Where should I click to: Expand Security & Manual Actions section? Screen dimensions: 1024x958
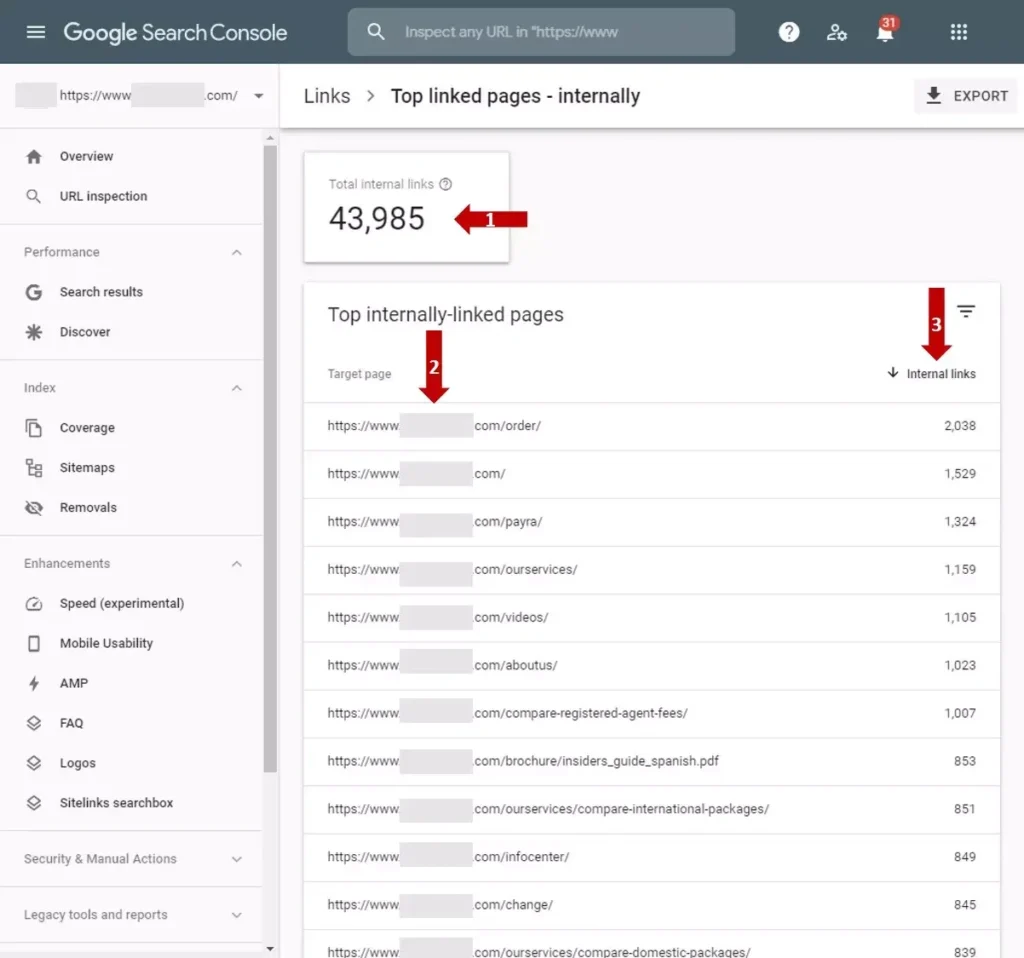pyautogui.click(x=236, y=859)
